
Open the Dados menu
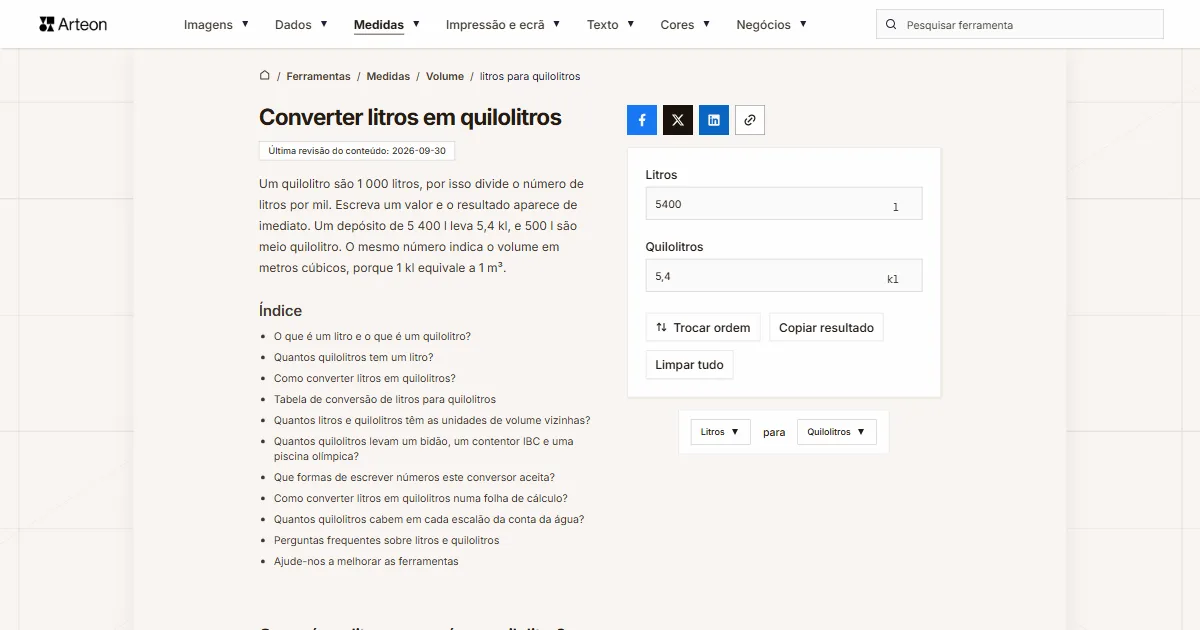(301, 24)
